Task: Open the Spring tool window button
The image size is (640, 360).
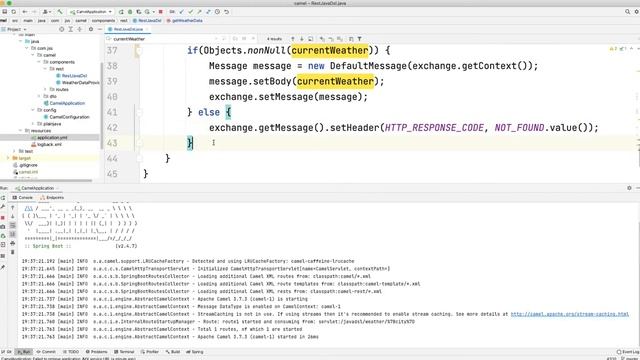Action: (195, 352)
